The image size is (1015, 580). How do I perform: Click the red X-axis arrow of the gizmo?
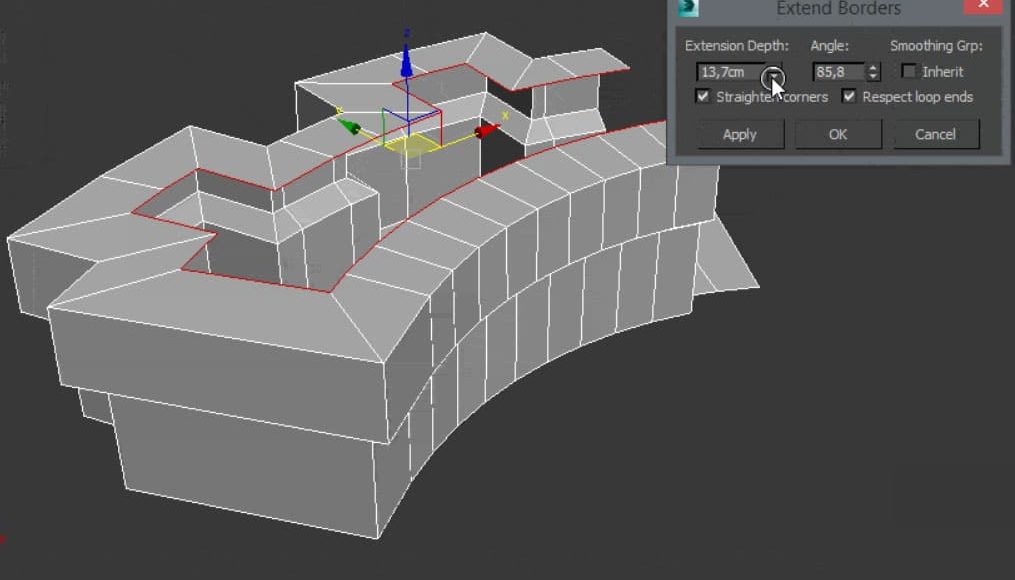click(486, 130)
